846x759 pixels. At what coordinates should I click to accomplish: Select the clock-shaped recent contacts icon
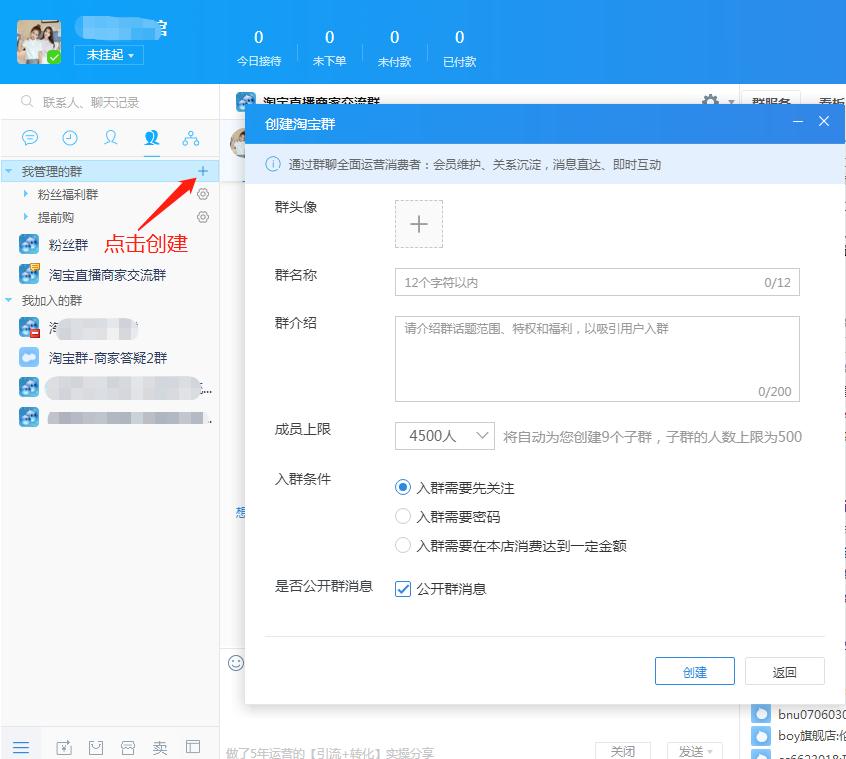(x=69, y=138)
